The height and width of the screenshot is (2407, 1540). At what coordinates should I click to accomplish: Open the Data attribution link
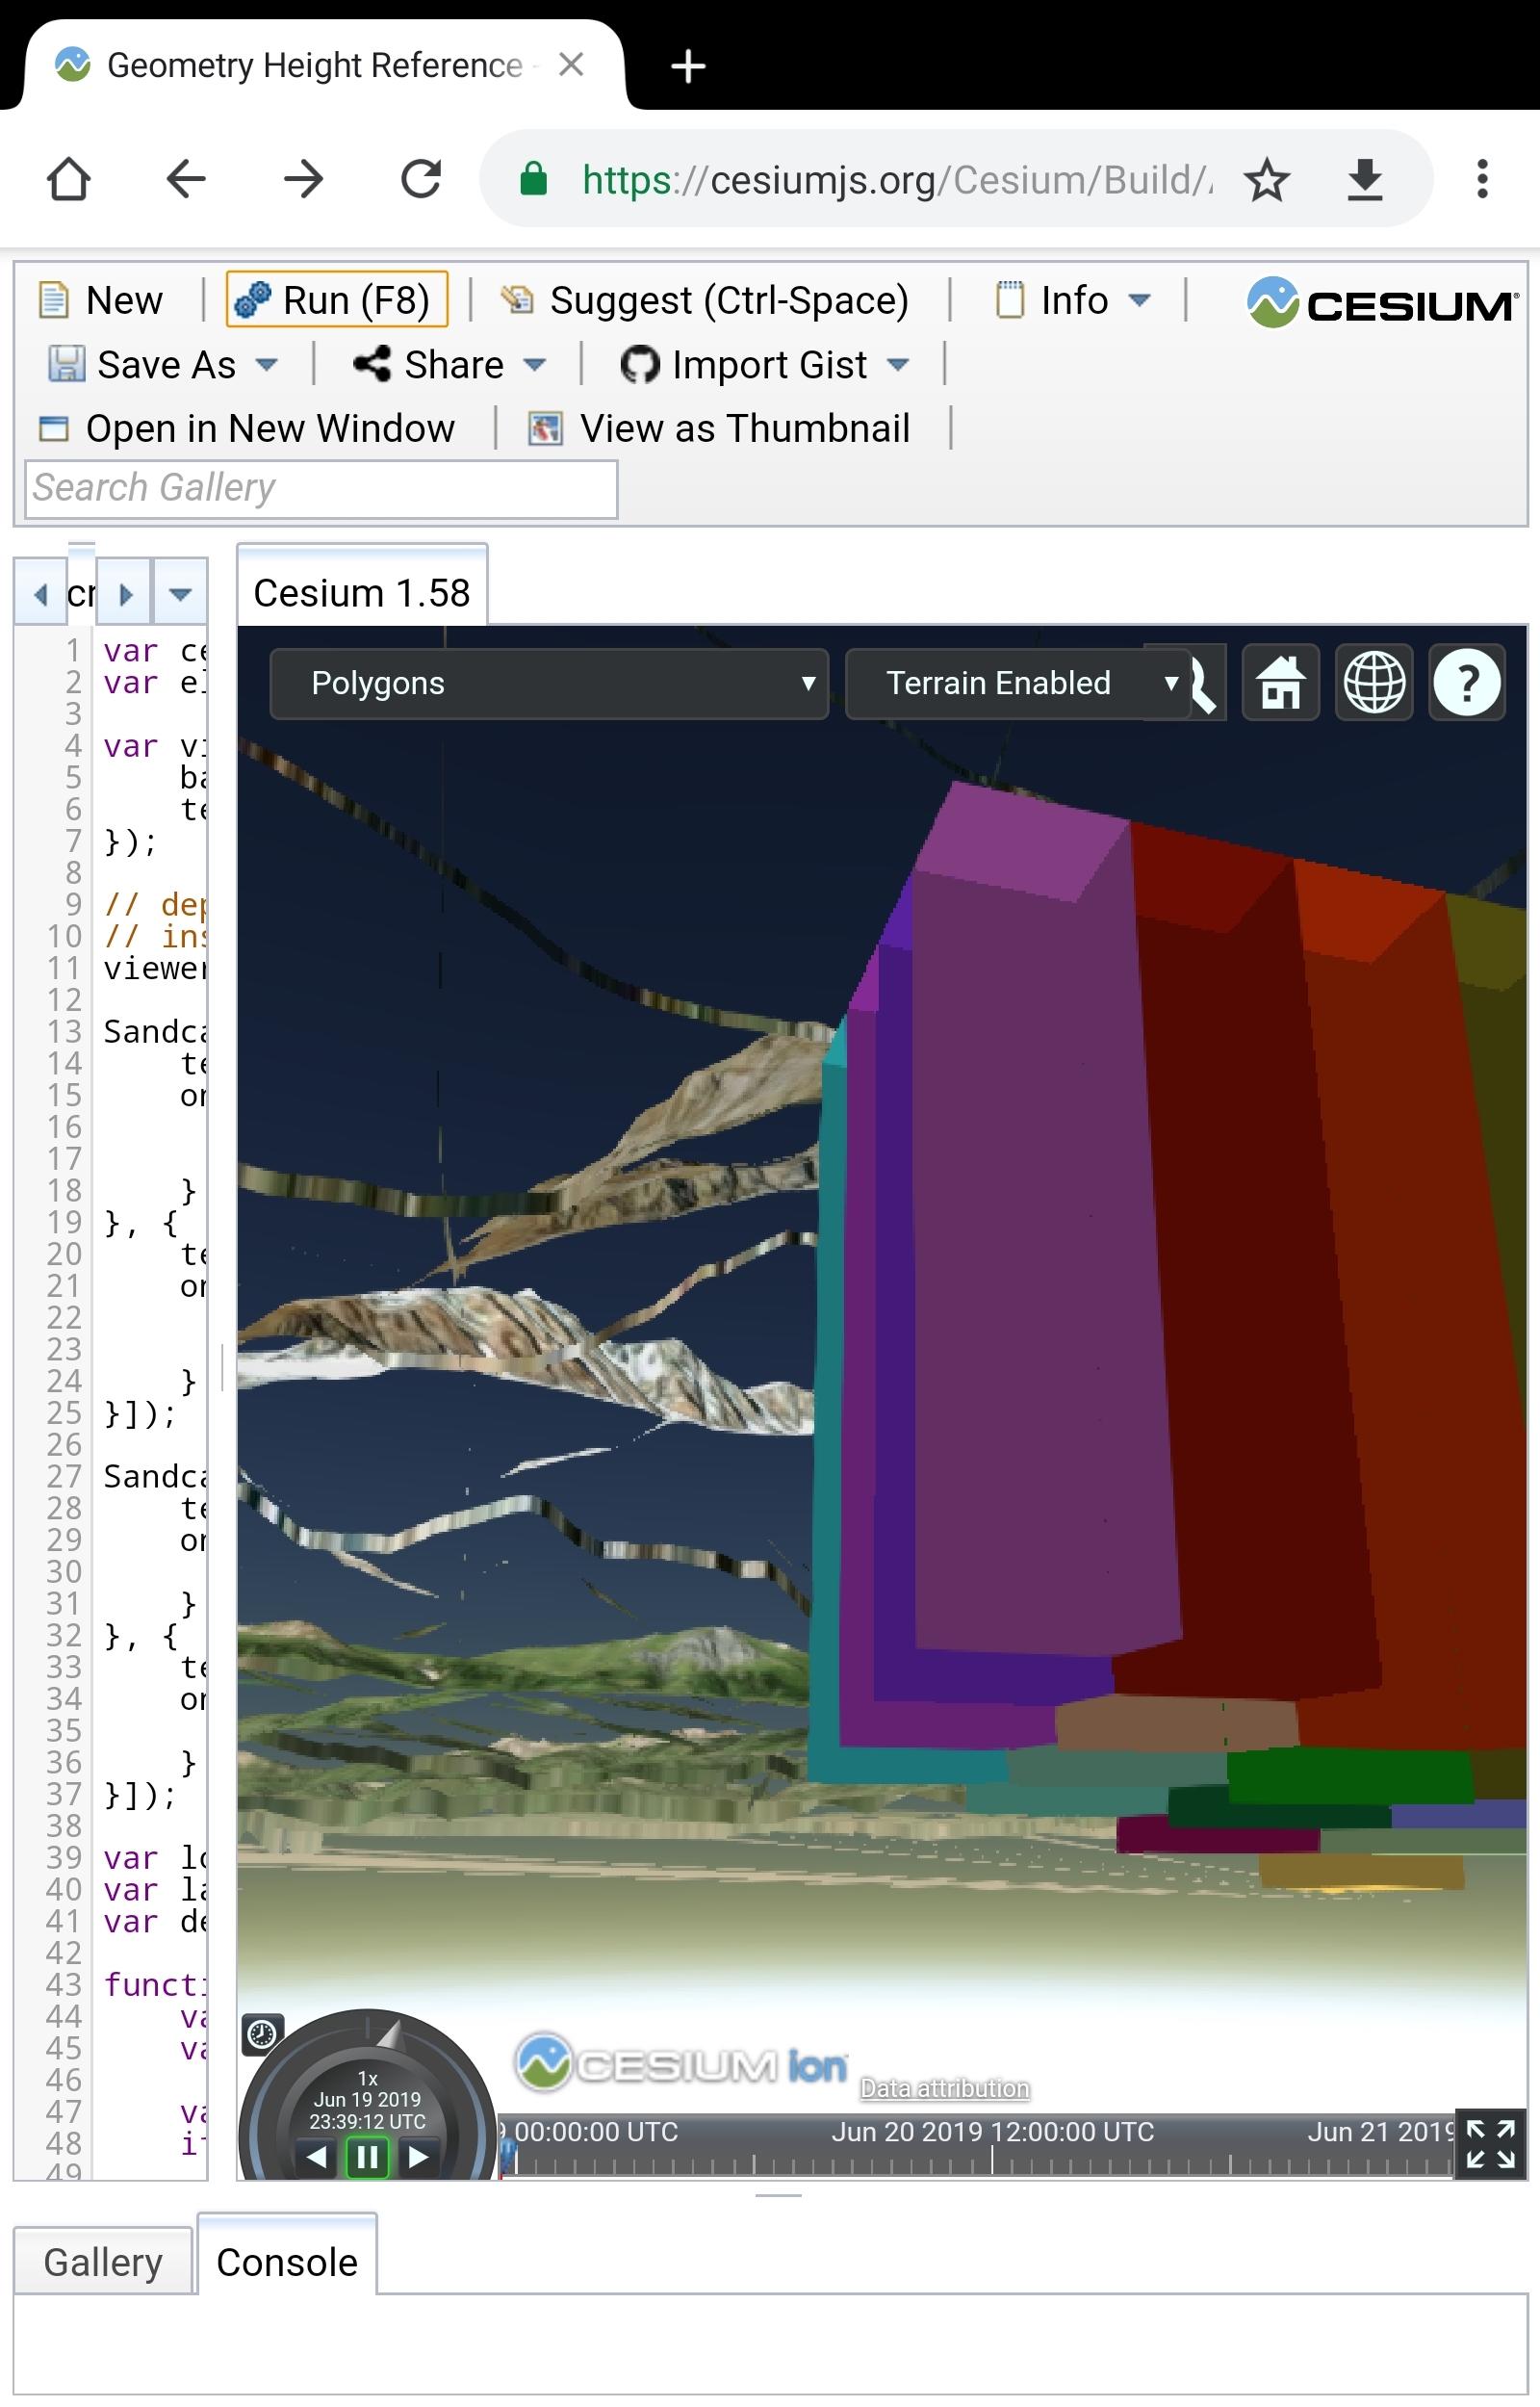(x=943, y=2088)
